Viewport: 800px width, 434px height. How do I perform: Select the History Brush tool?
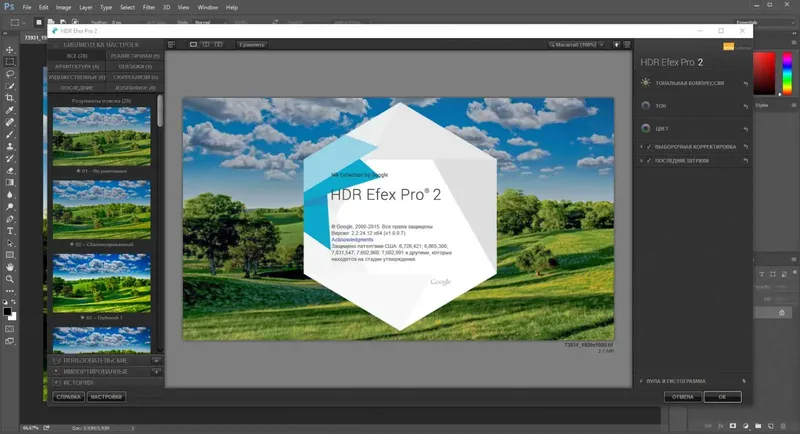[x=10, y=159]
